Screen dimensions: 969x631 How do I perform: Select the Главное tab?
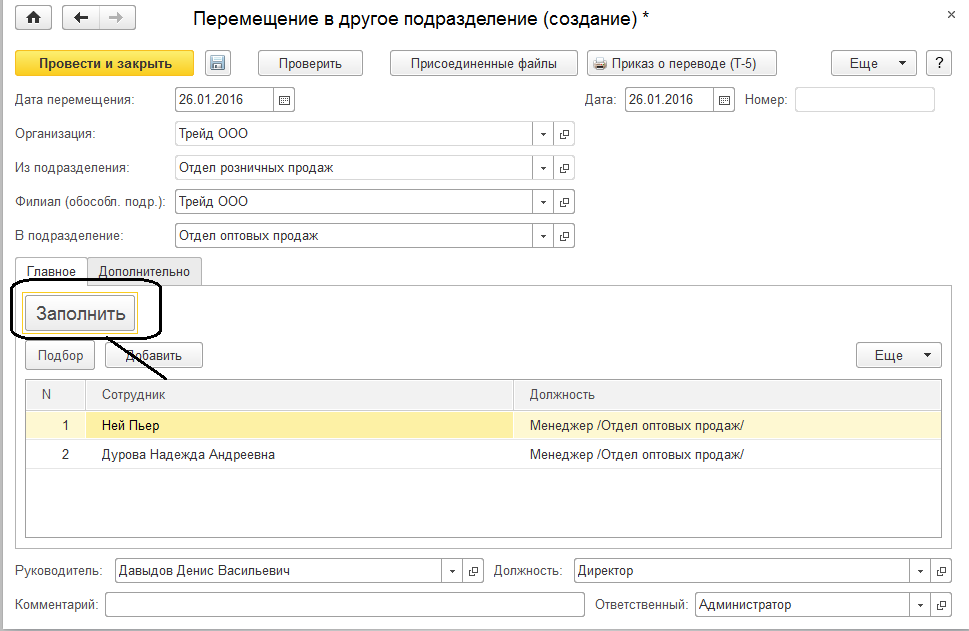point(52,271)
